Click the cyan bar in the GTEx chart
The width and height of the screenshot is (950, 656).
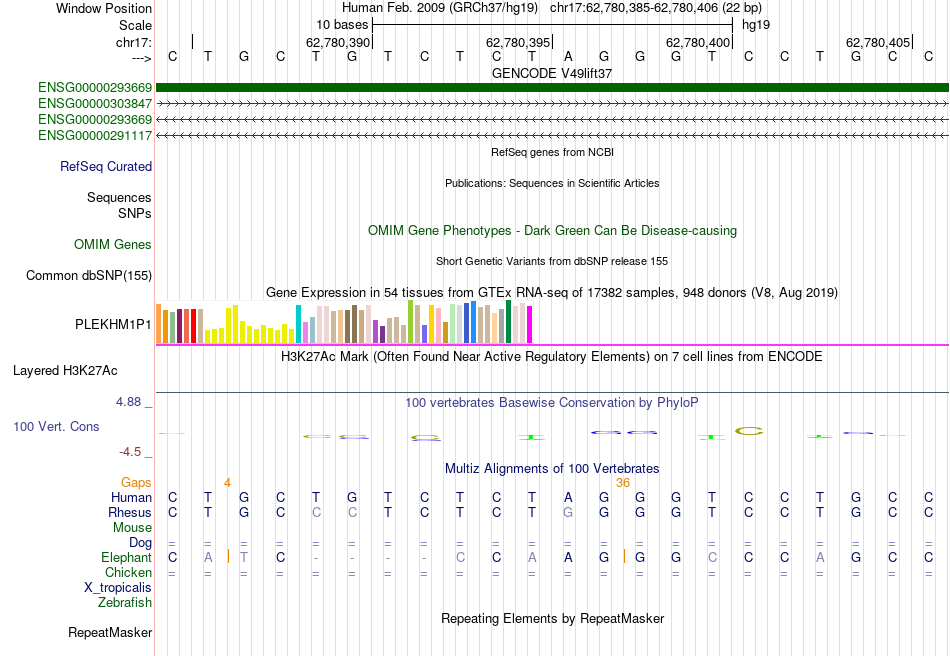298,324
